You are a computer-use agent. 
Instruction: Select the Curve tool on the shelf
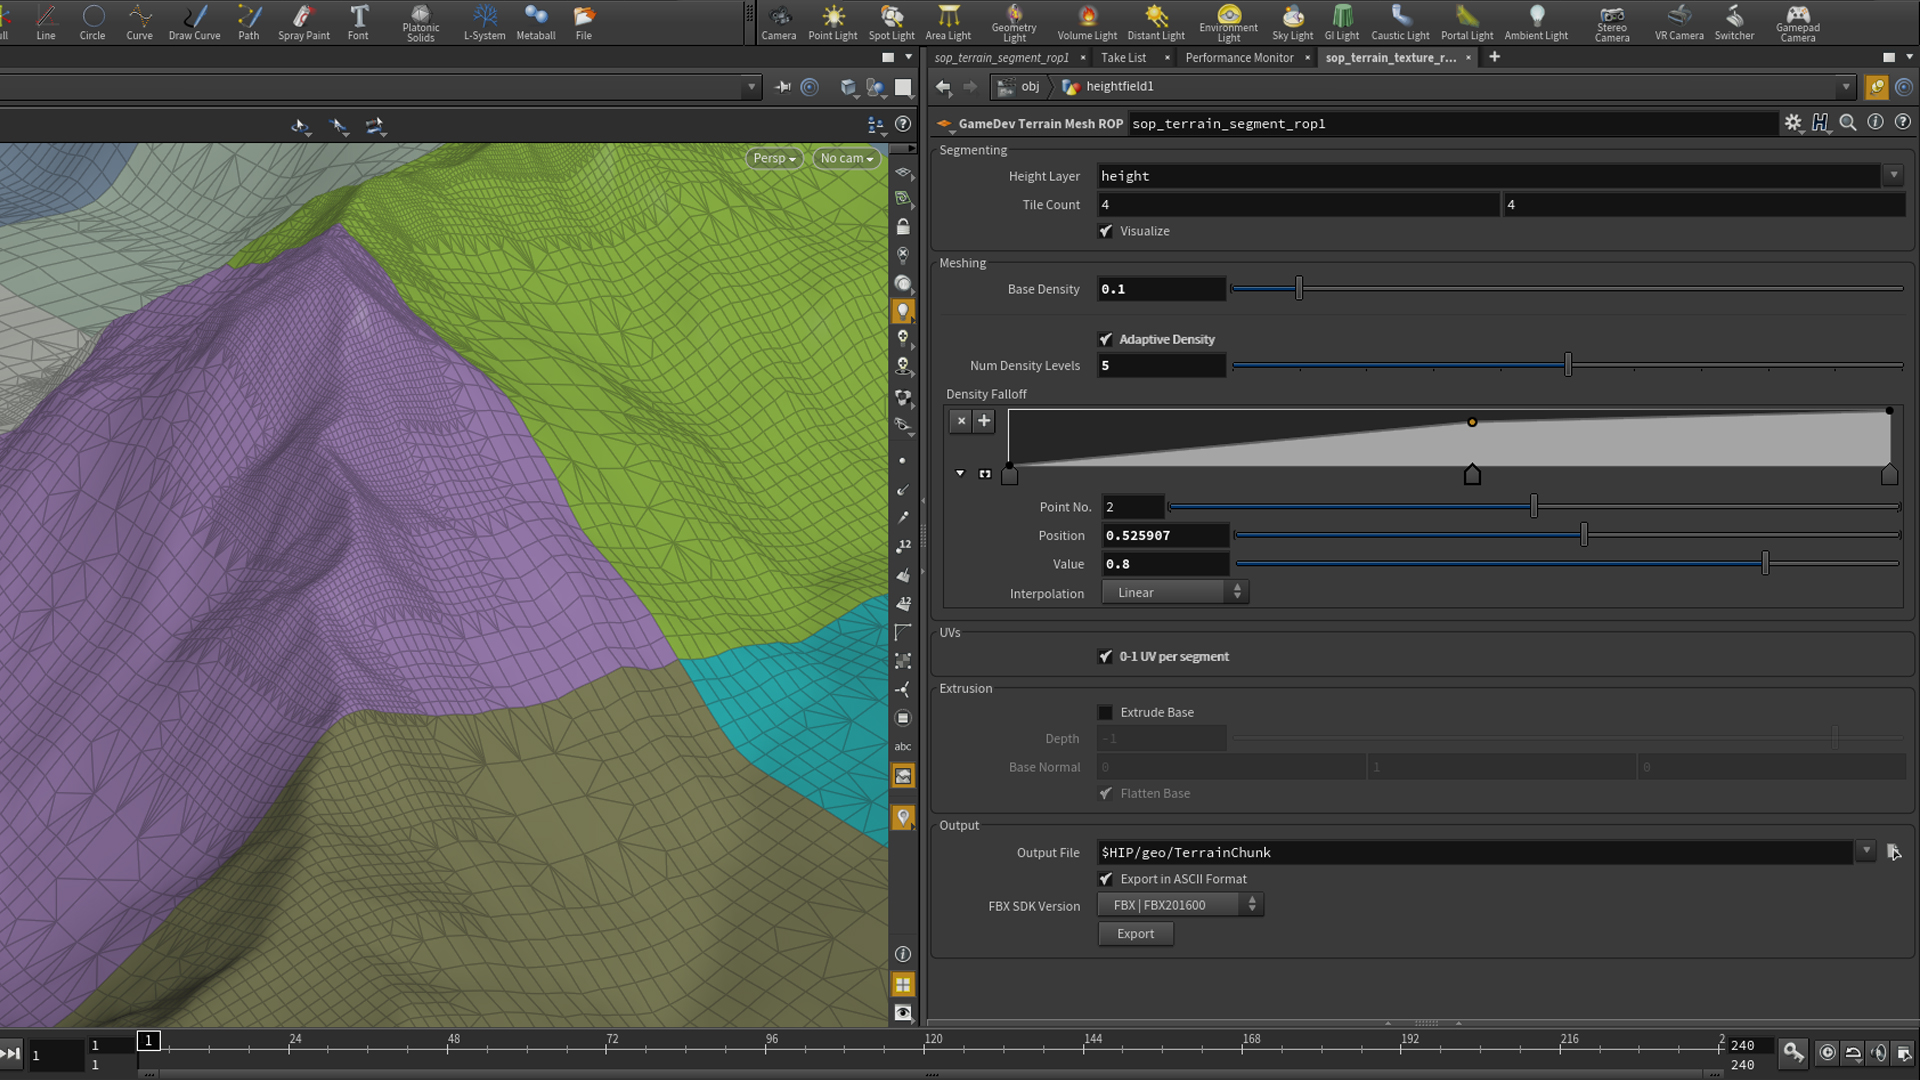pos(139,22)
